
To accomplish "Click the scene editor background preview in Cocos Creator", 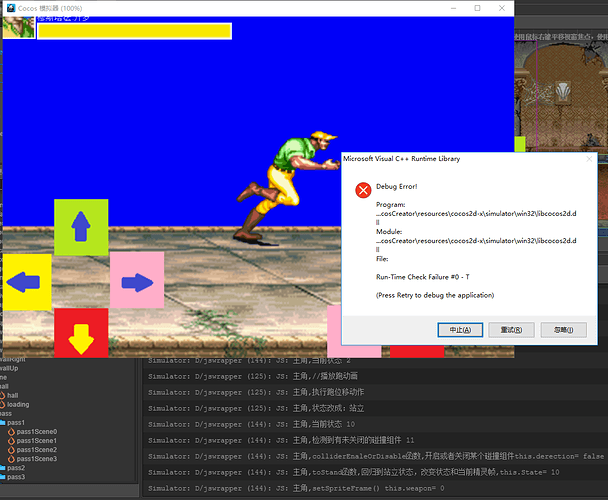I will (x=561, y=95).
